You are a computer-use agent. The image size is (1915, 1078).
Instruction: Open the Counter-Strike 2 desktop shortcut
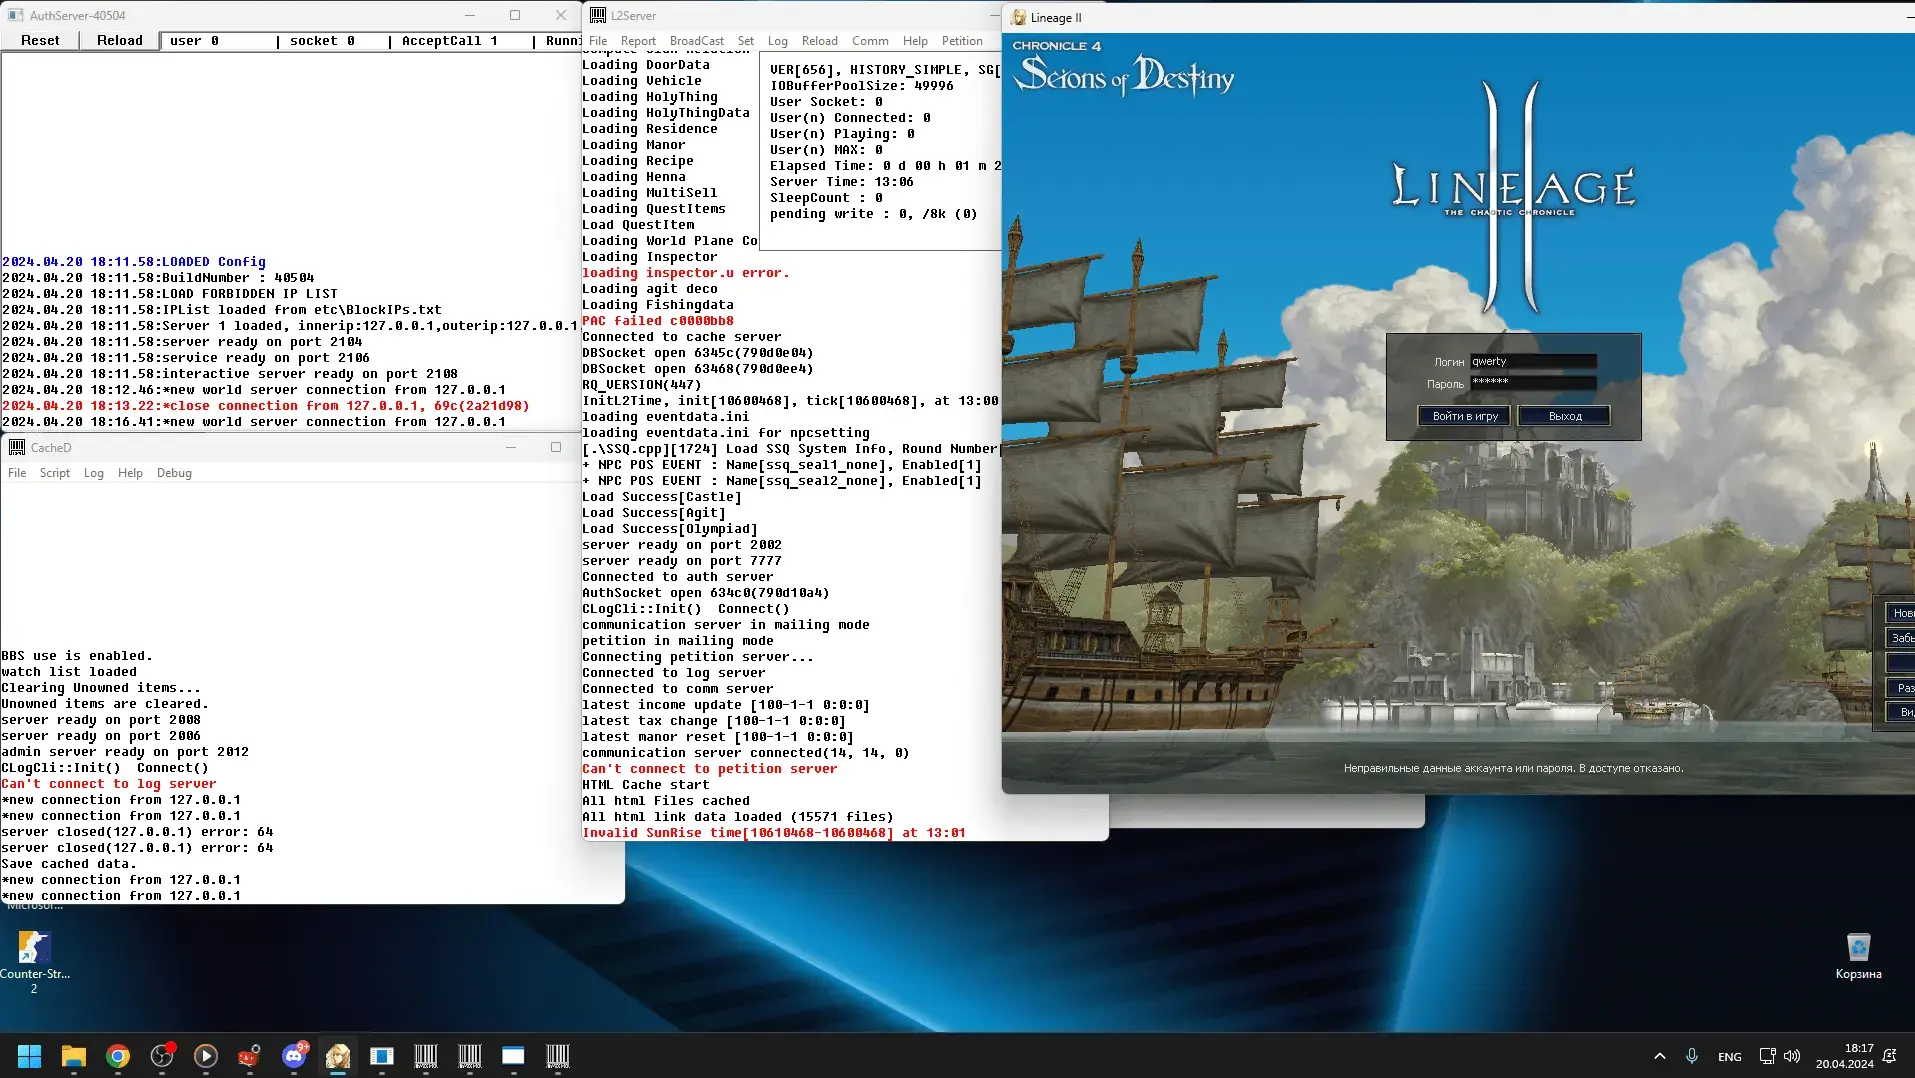click(34, 960)
